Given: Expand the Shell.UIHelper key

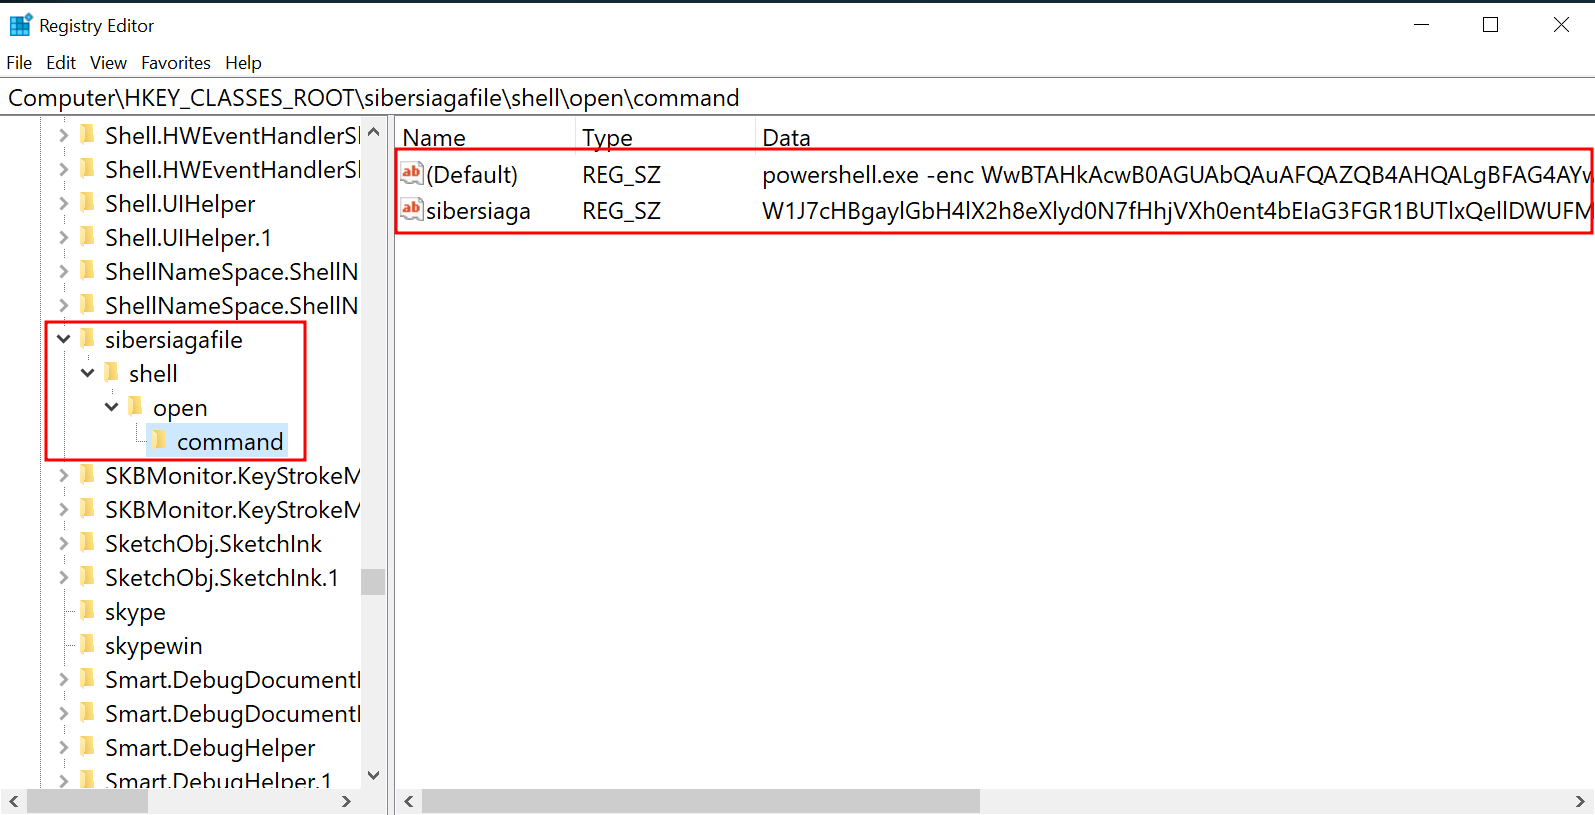Looking at the screenshot, I should point(63,203).
